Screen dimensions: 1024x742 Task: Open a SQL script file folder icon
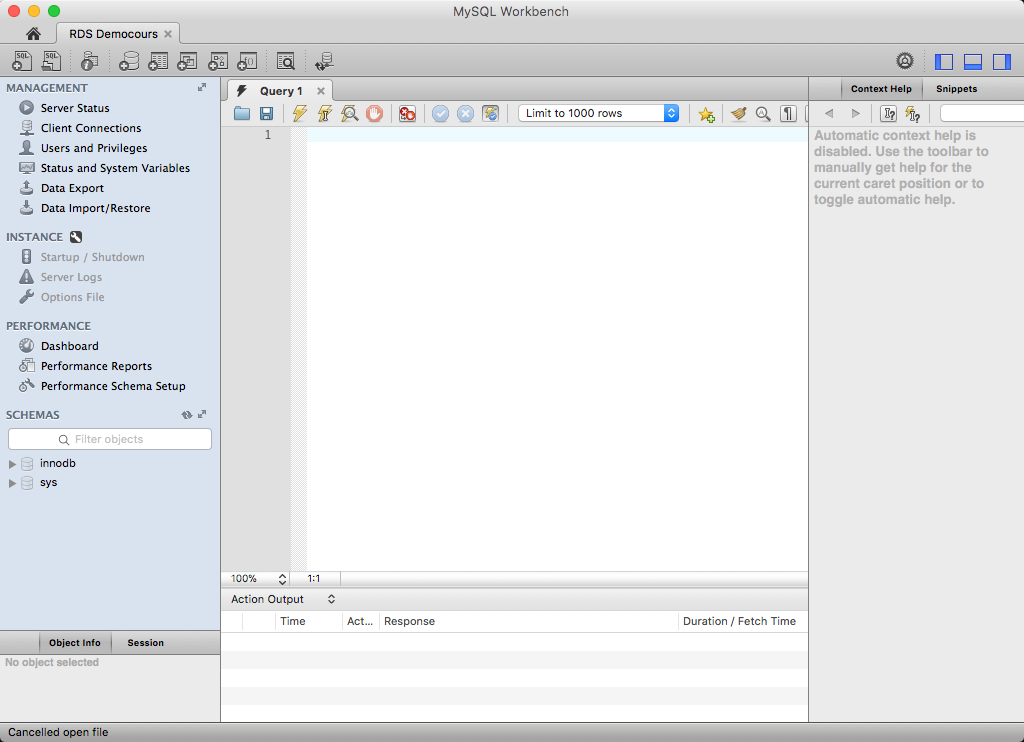pyautogui.click(x=242, y=114)
